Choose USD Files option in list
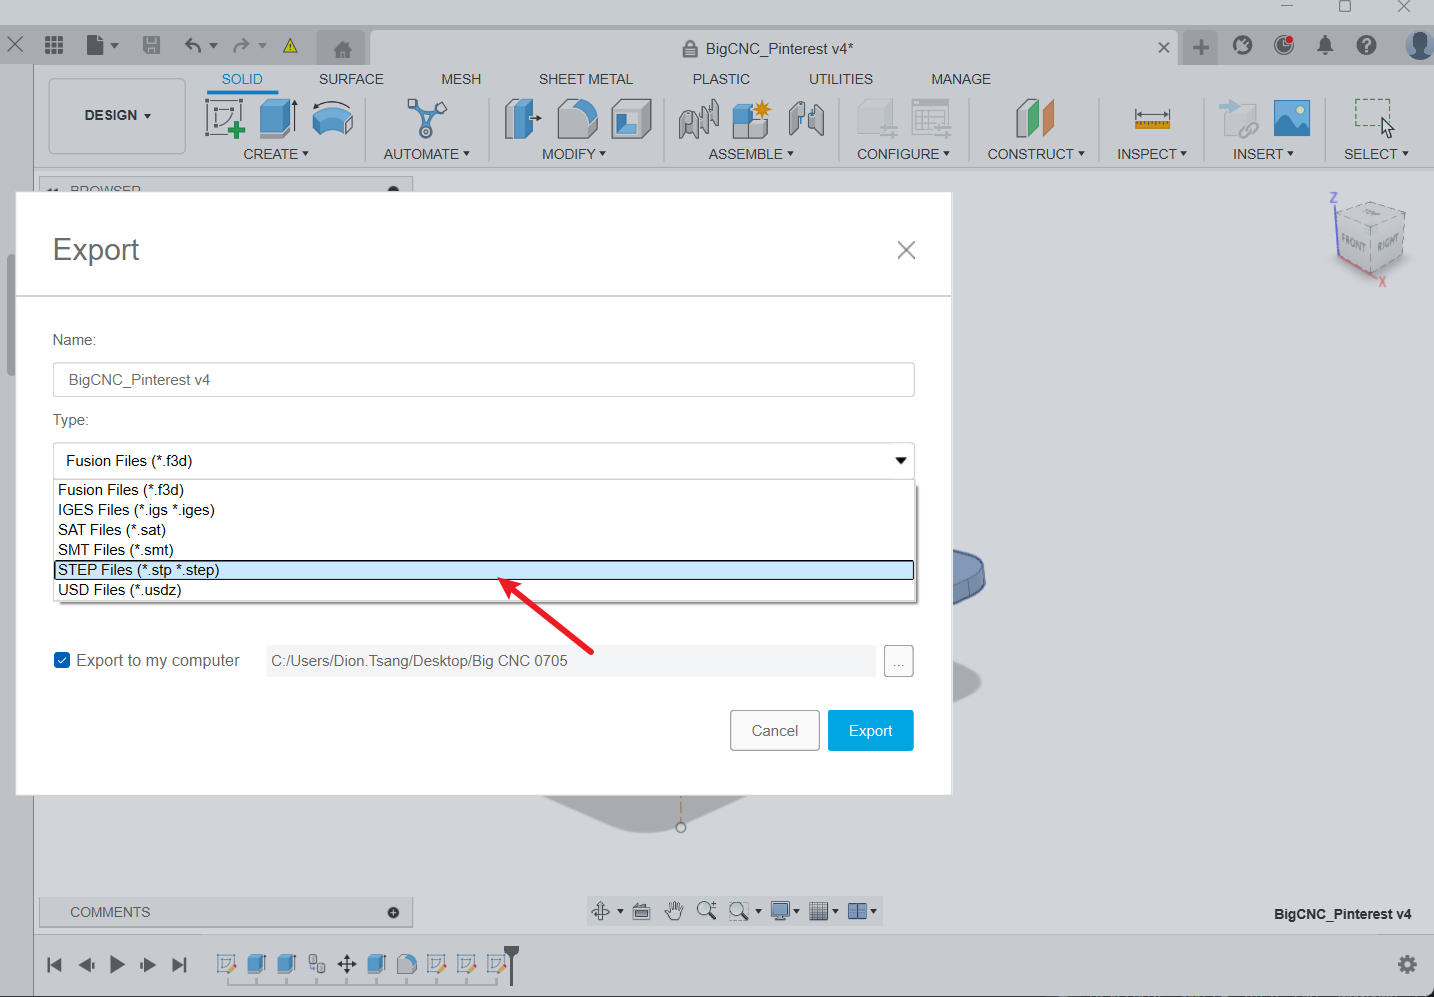Image resolution: width=1434 pixels, height=997 pixels. [484, 590]
